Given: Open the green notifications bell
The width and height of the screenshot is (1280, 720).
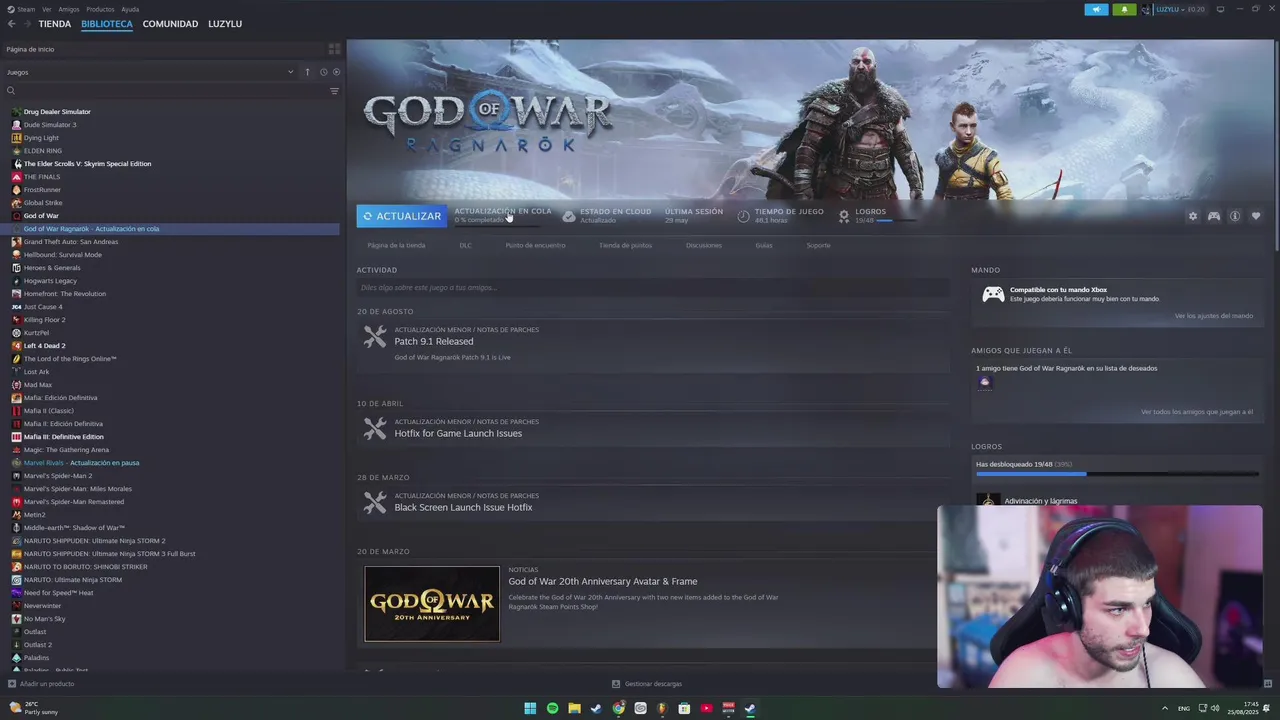Looking at the screenshot, I should (x=1124, y=9).
